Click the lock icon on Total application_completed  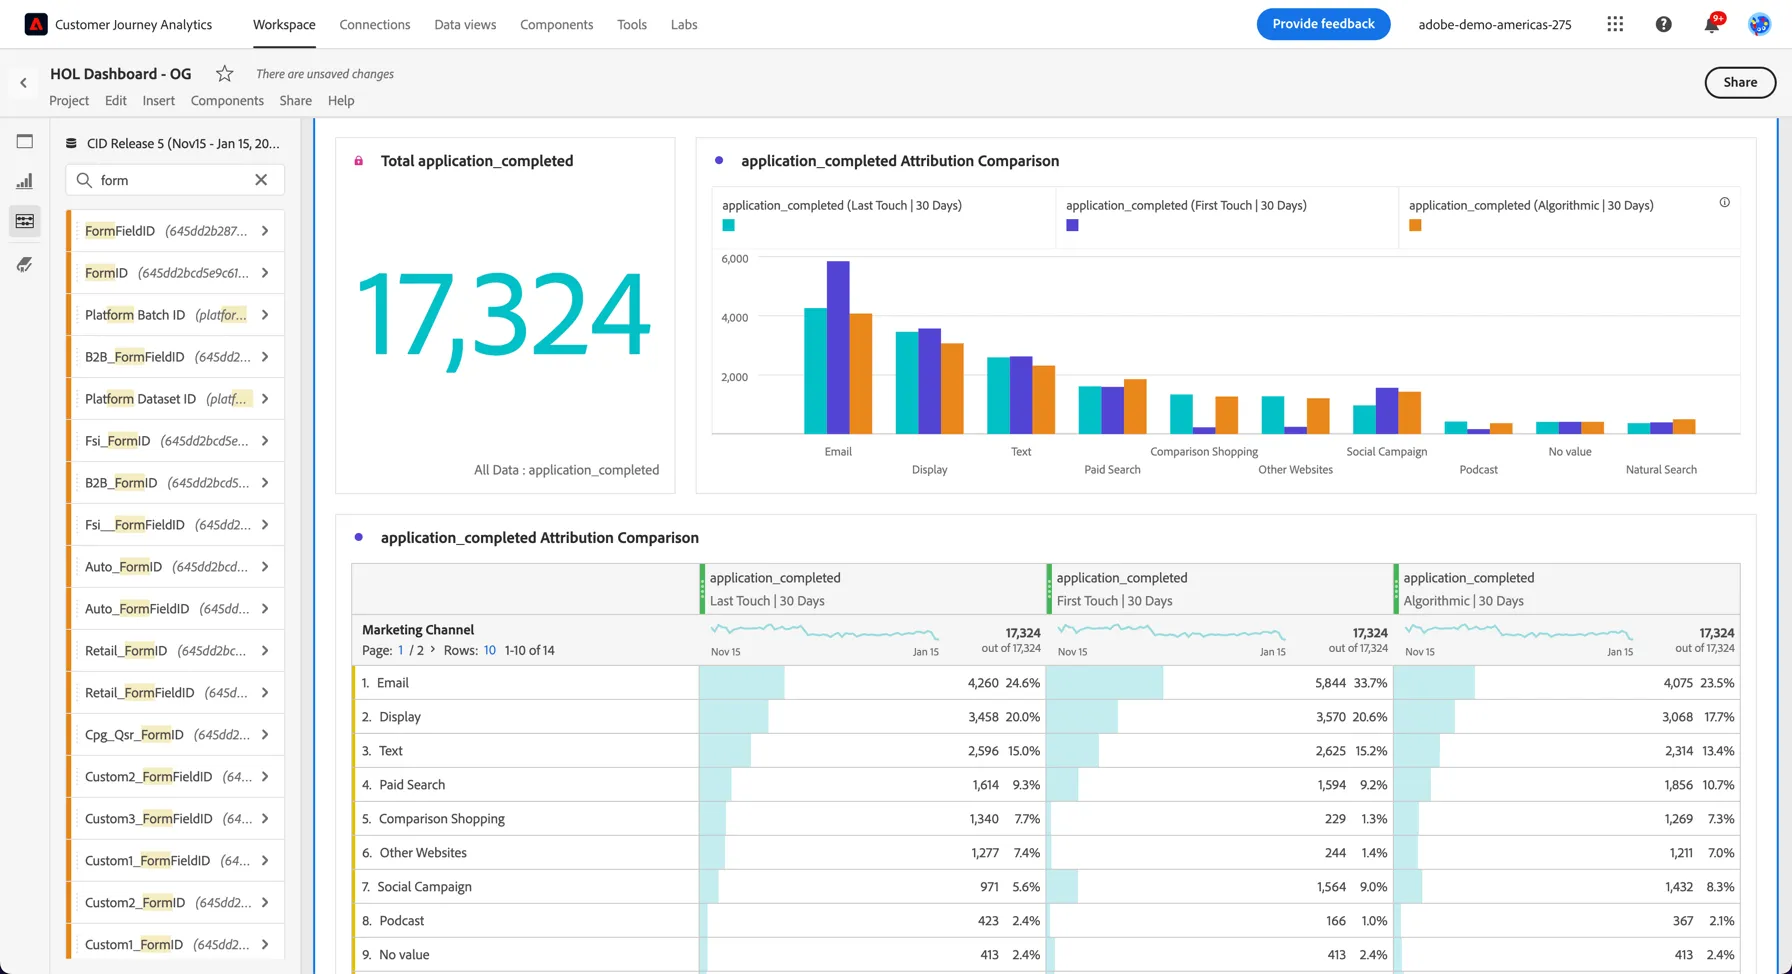(x=359, y=161)
